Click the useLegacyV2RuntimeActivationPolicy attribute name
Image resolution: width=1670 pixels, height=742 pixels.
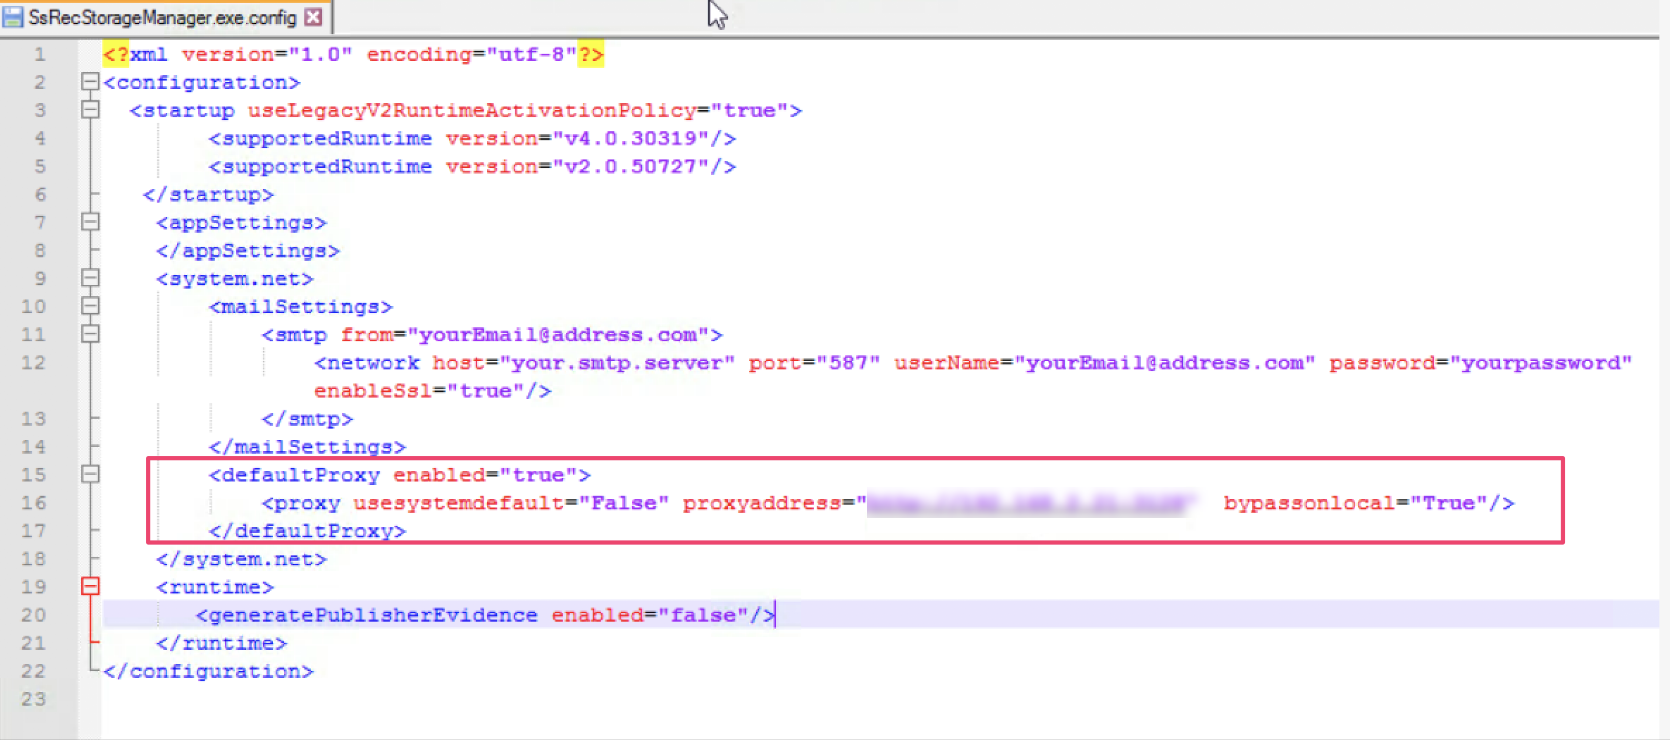point(472,110)
